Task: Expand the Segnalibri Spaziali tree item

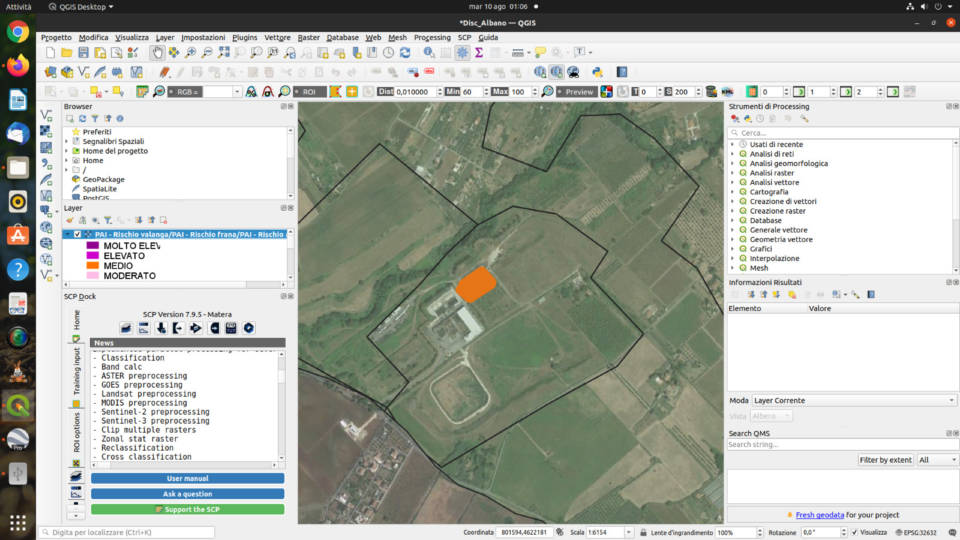Action: click(67, 141)
